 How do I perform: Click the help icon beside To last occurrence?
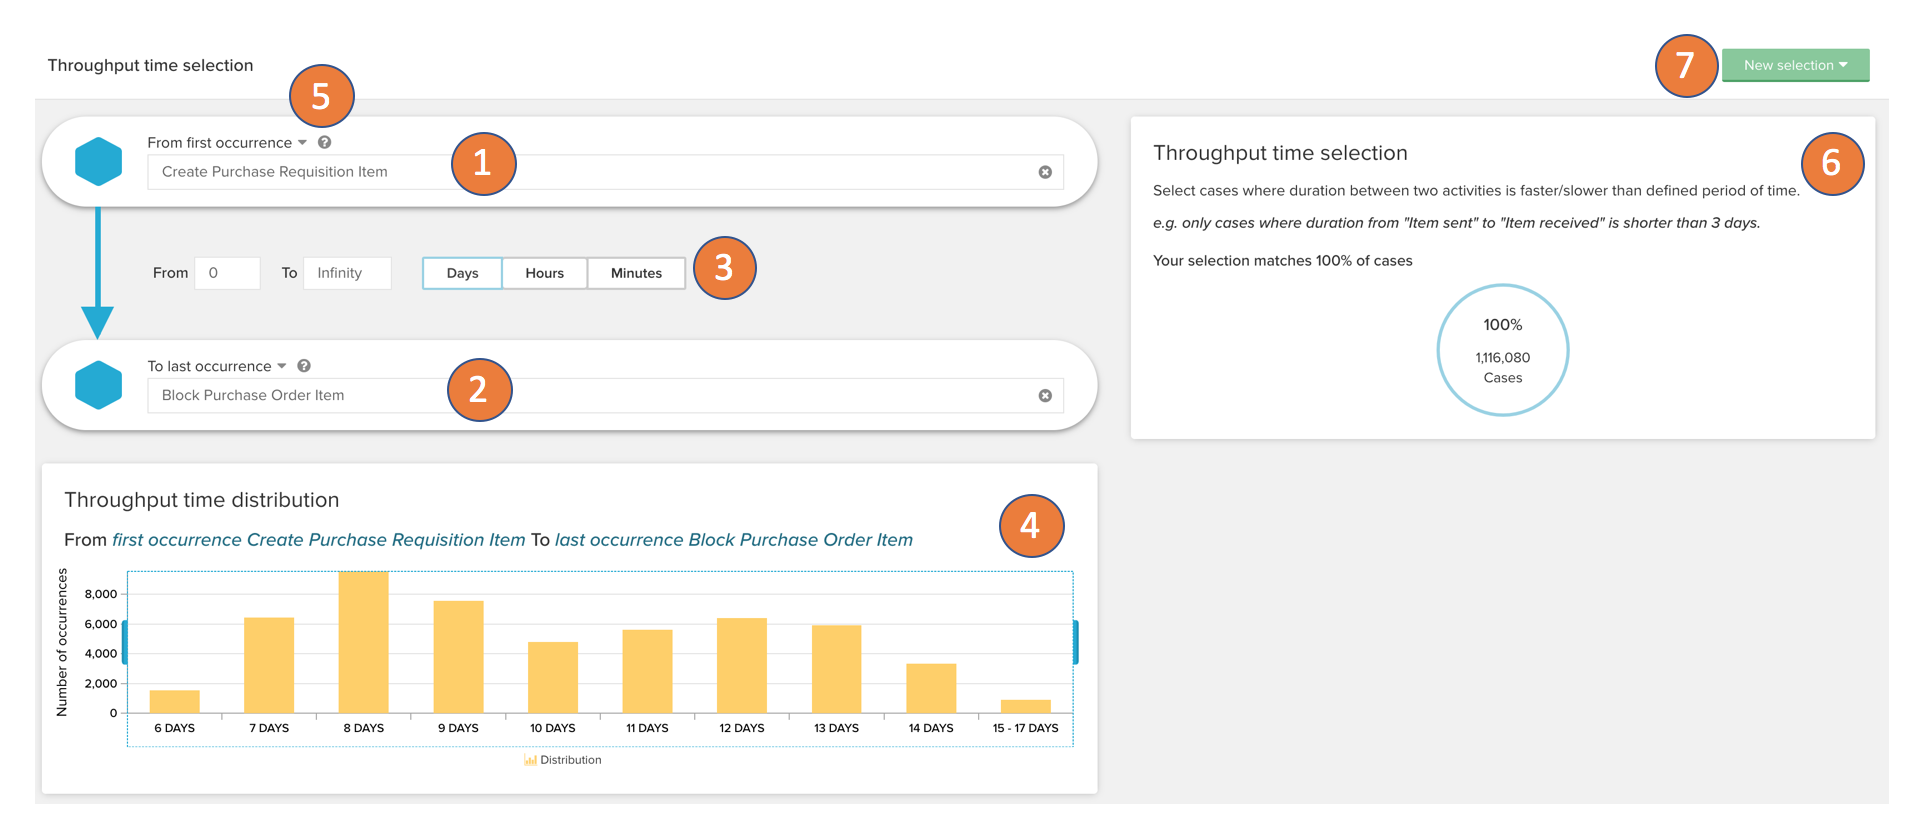pos(304,366)
